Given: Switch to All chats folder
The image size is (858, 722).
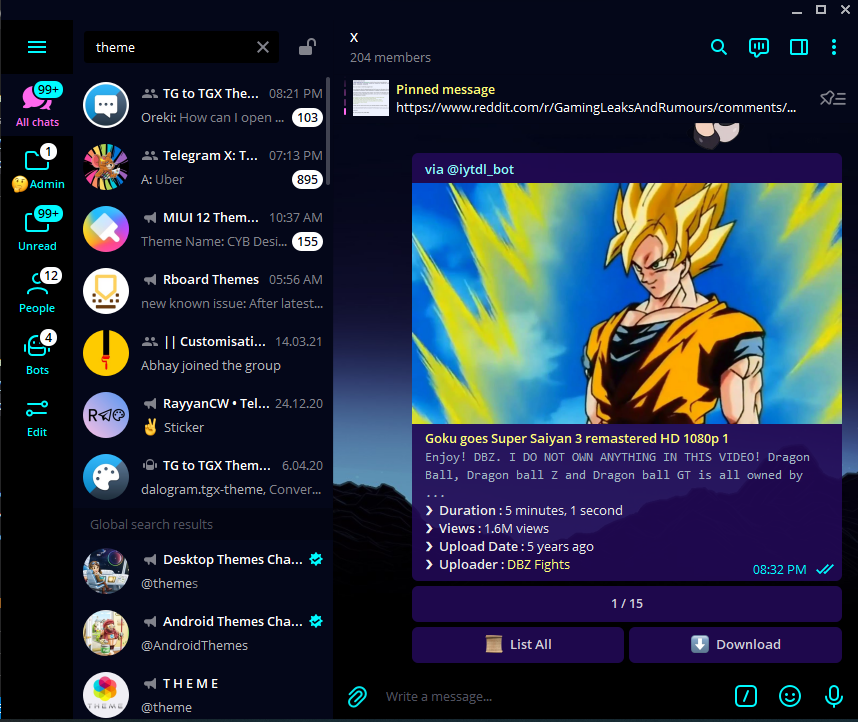Looking at the screenshot, I should coord(37,105).
